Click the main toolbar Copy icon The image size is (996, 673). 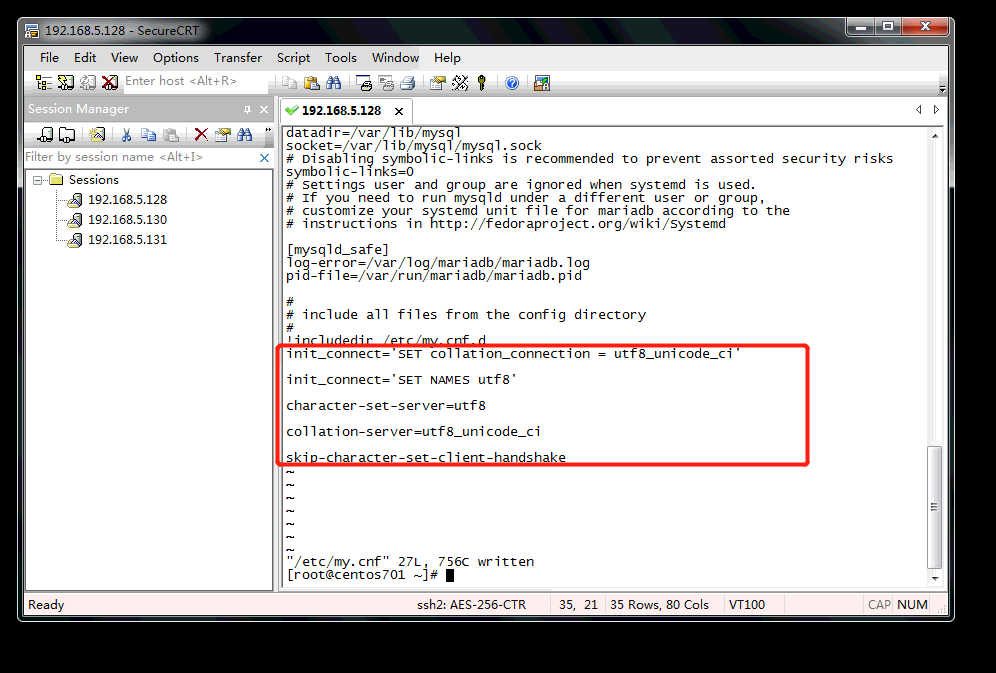coord(290,83)
